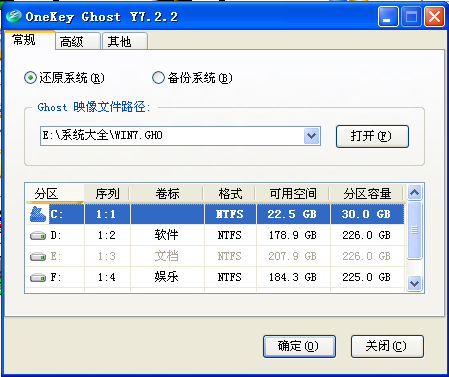Click the 1:3 sequence cell
The height and width of the screenshot is (377, 449).
coord(107,256)
